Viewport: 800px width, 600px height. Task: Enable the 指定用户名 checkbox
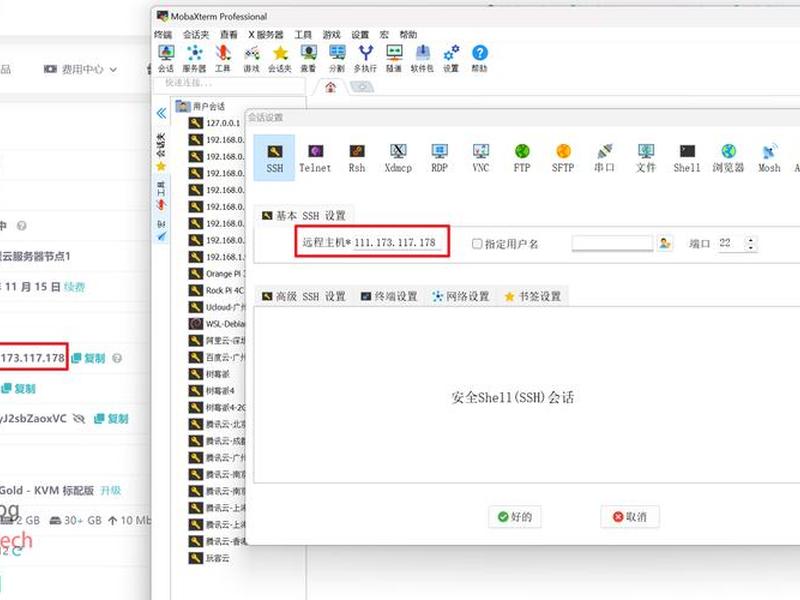click(x=477, y=244)
